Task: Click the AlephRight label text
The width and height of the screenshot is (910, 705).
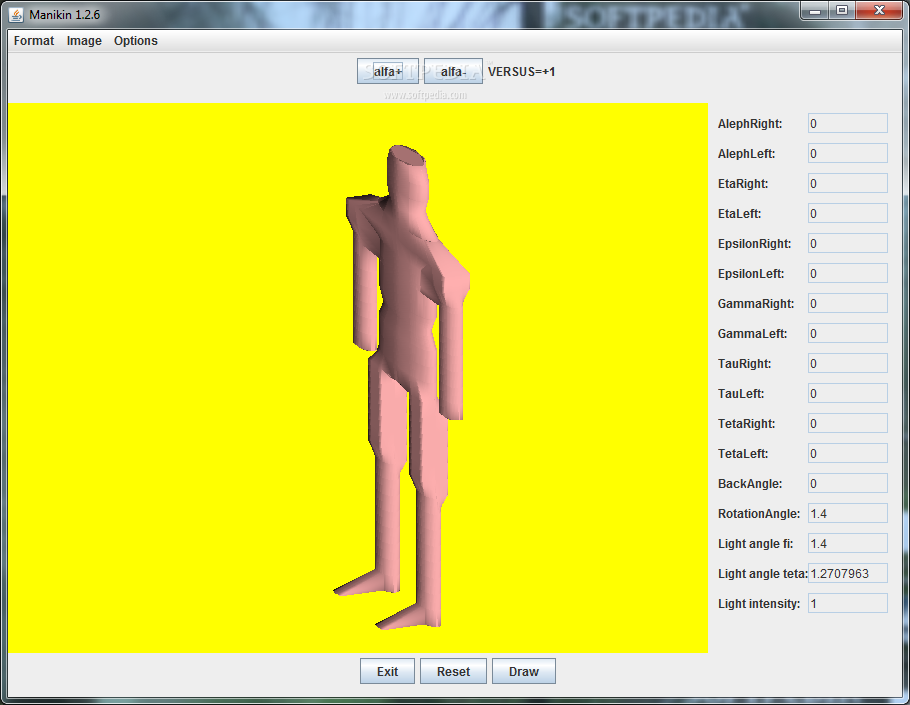Action: [750, 124]
